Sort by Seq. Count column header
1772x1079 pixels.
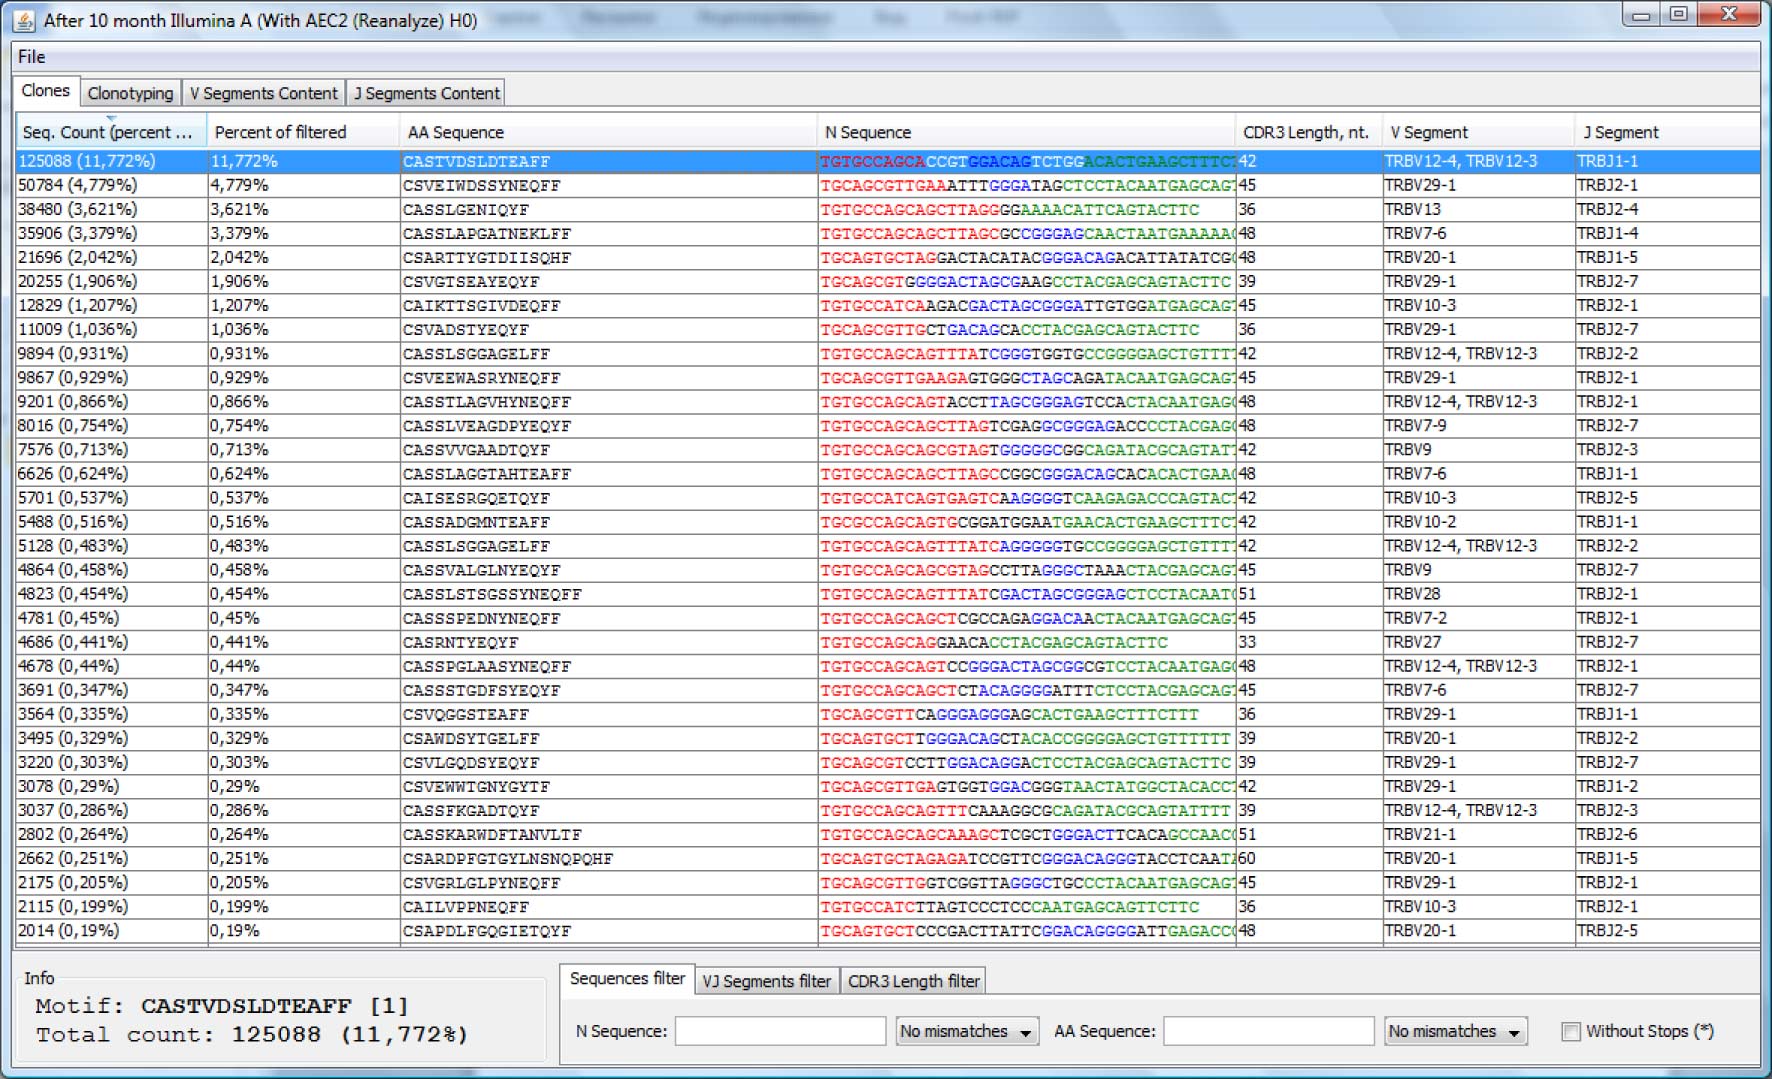108,132
